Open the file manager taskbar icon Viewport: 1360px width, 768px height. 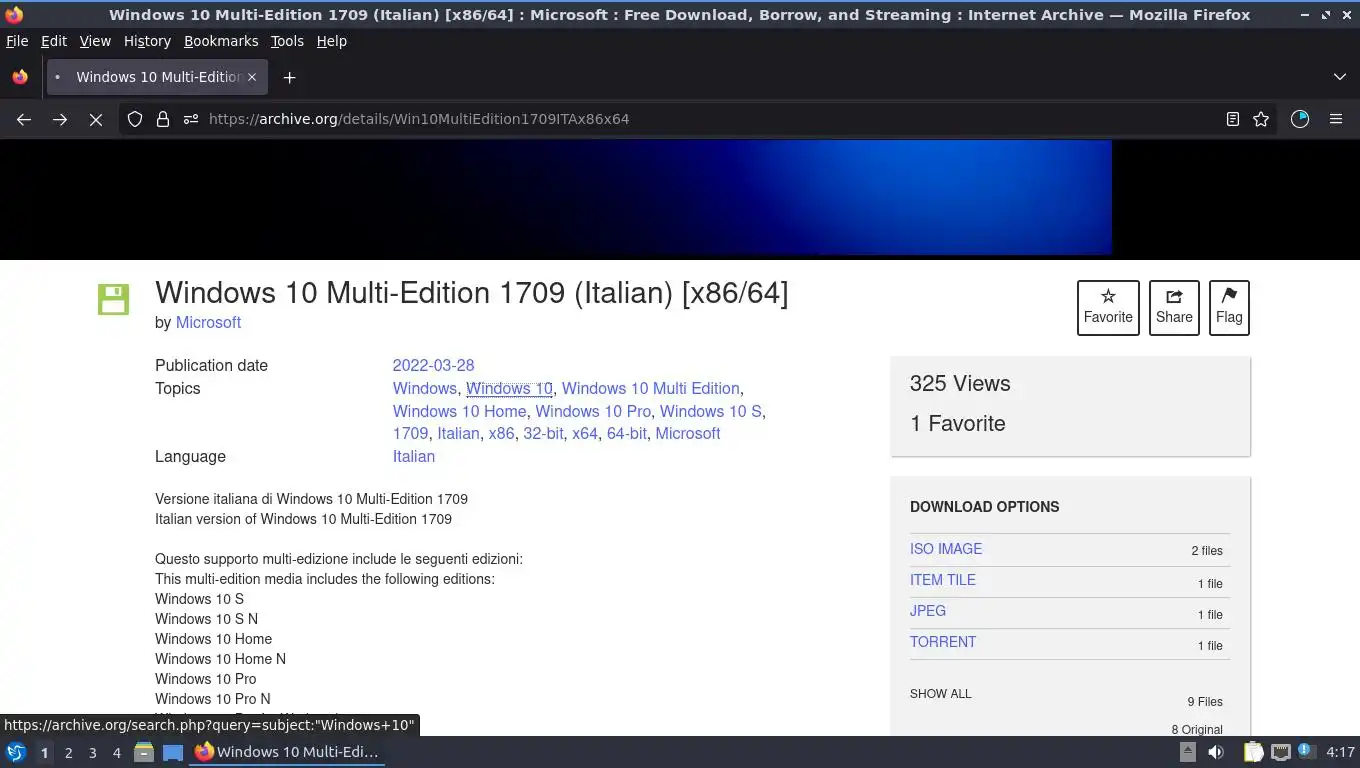144,752
